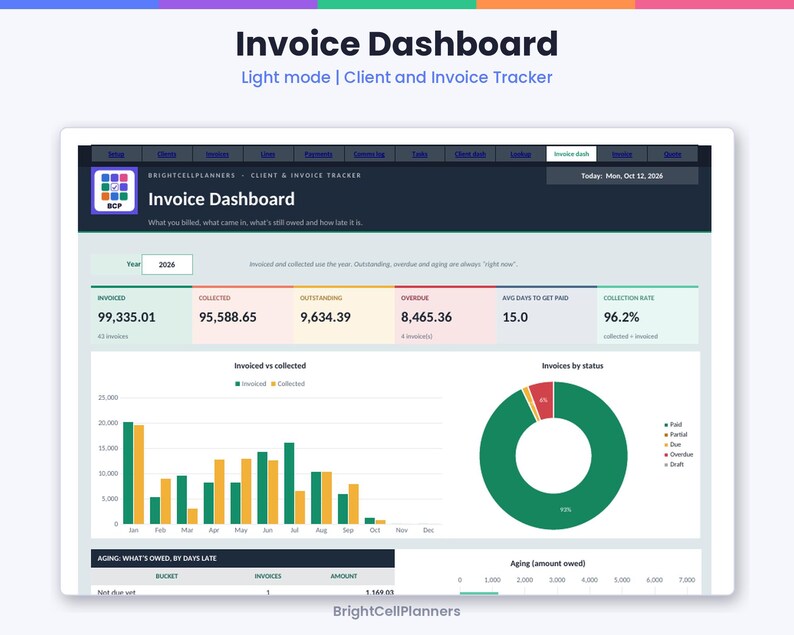Click the Collection rate 96.2%
This screenshot has height=635, width=794.
621,318
